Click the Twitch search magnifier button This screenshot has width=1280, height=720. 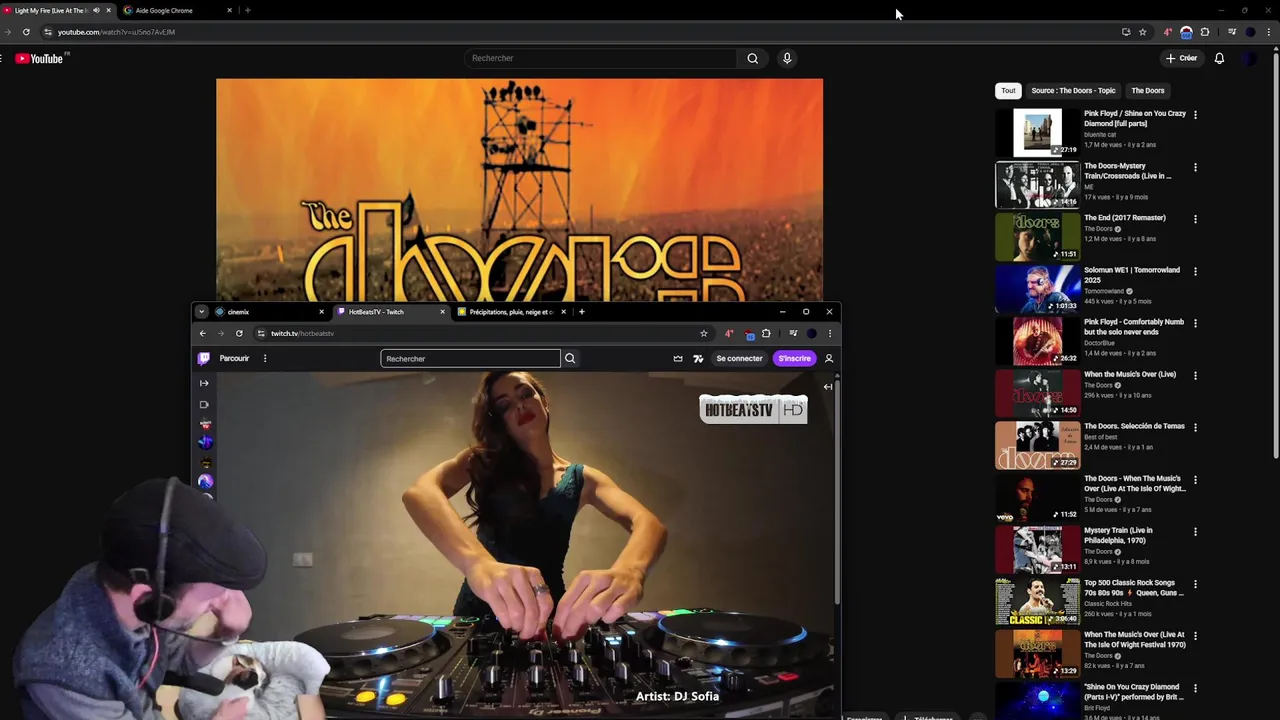[x=570, y=358]
